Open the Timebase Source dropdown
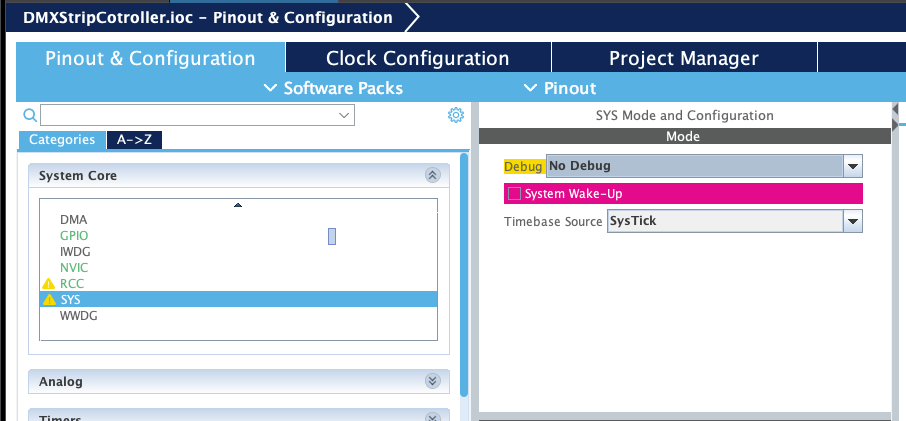 tap(852, 221)
